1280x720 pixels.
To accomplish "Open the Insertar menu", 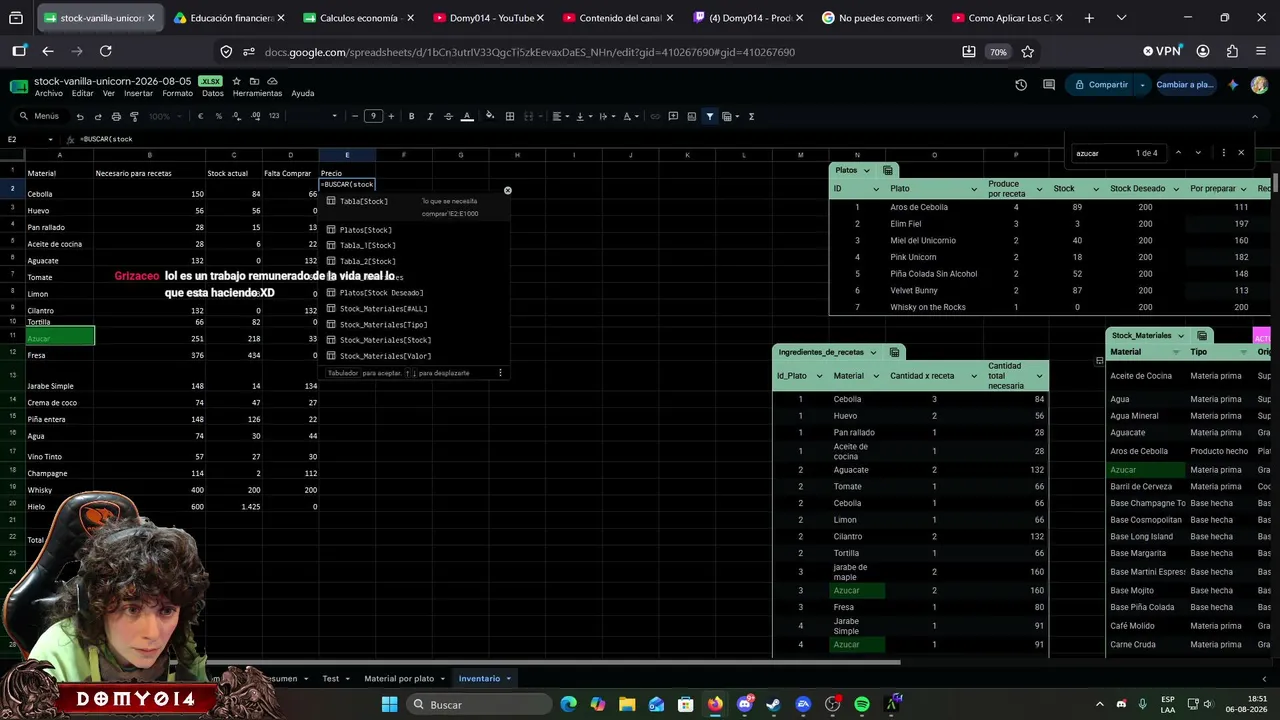I will click(x=138, y=93).
